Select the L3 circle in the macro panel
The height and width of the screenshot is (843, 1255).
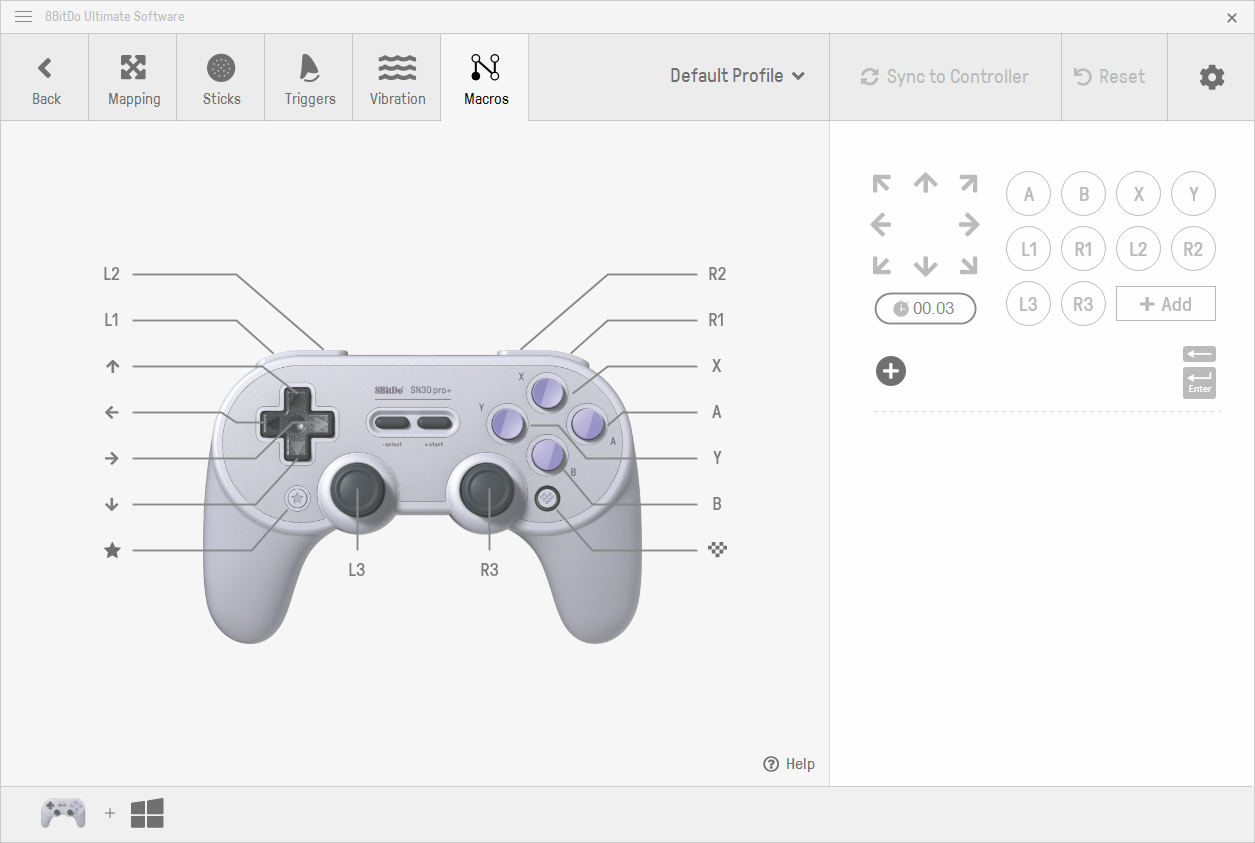click(x=1029, y=304)
